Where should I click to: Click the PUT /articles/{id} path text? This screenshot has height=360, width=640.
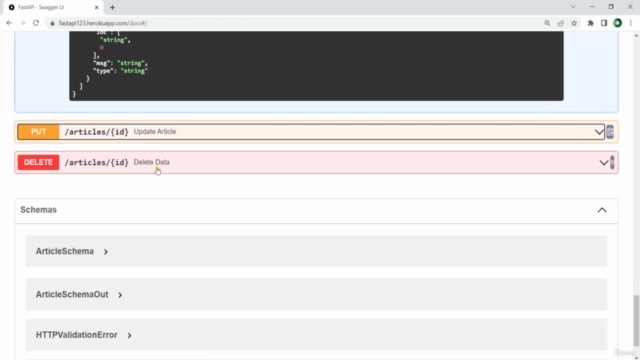tap(96, 132)
